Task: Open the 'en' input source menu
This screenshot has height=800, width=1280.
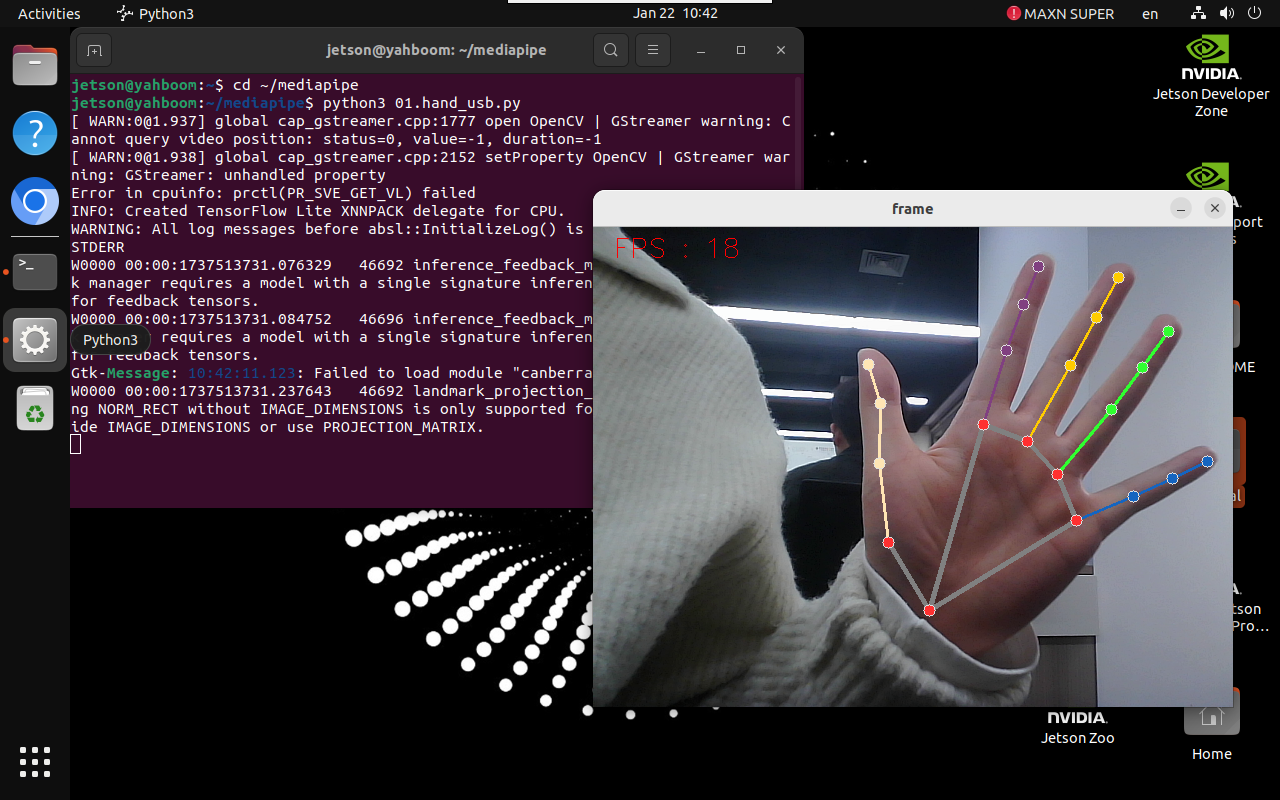Action: (x=1150, y=14)
